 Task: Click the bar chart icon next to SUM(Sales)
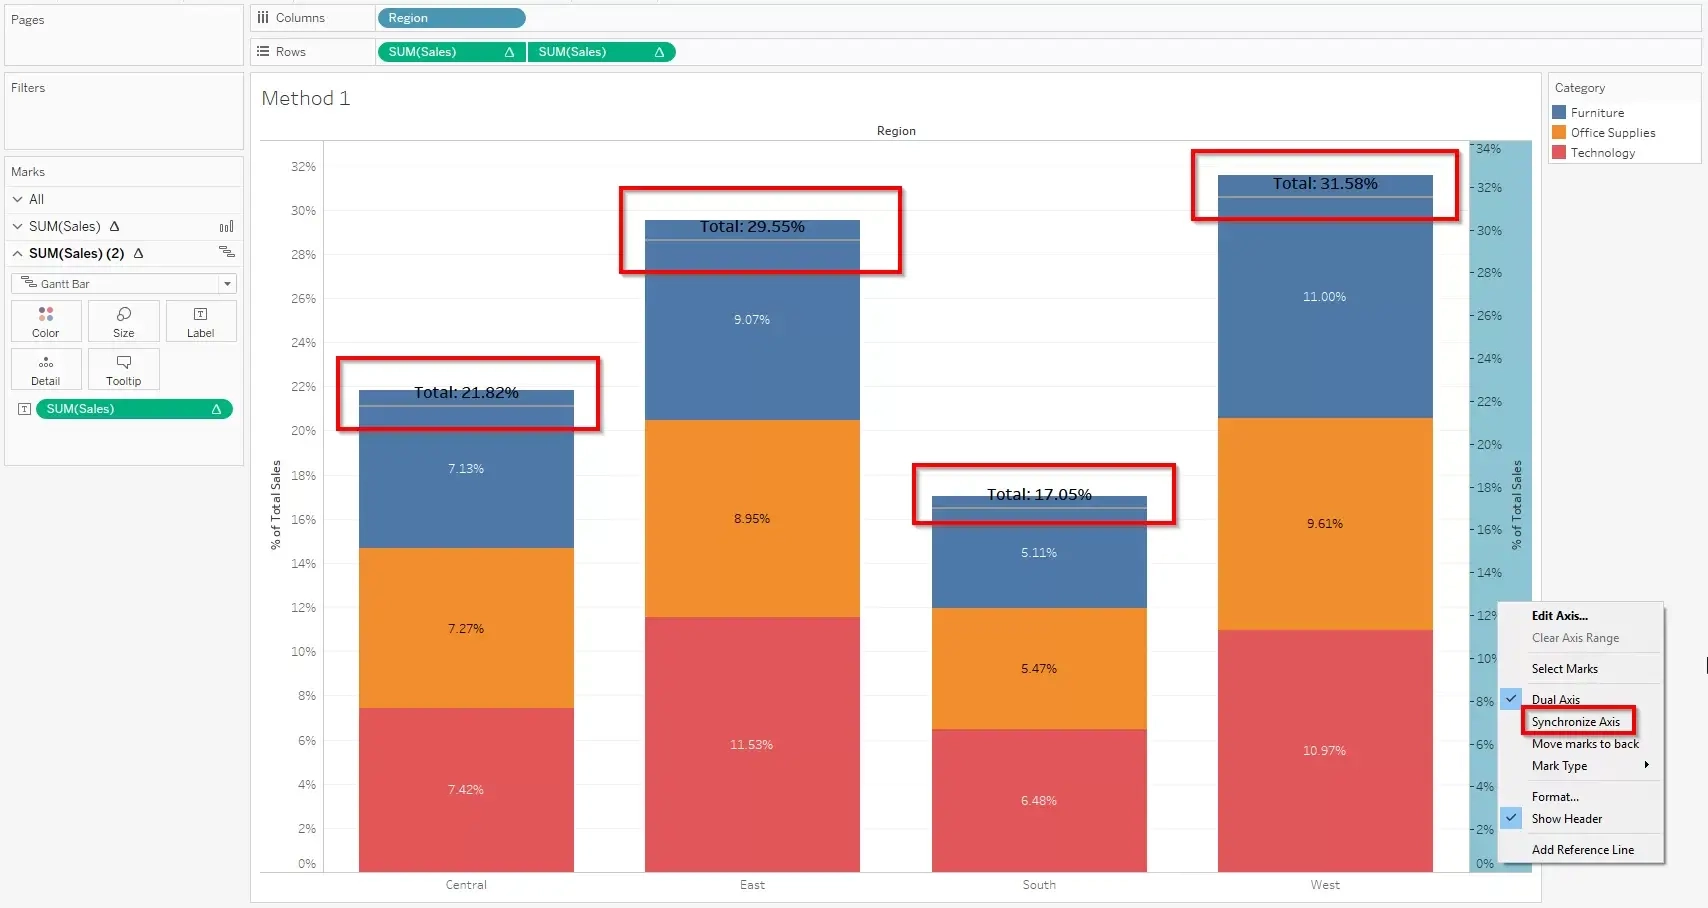point(226,226)
